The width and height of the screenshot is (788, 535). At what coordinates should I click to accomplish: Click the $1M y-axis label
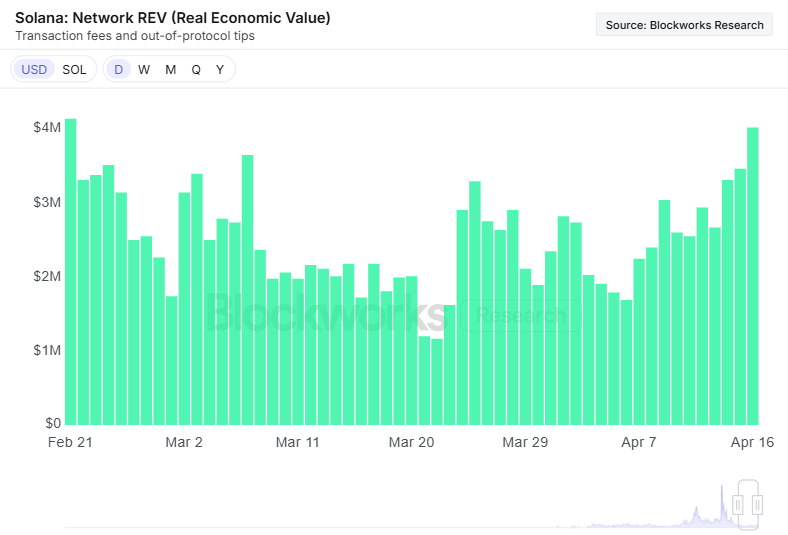pos(47,350)
